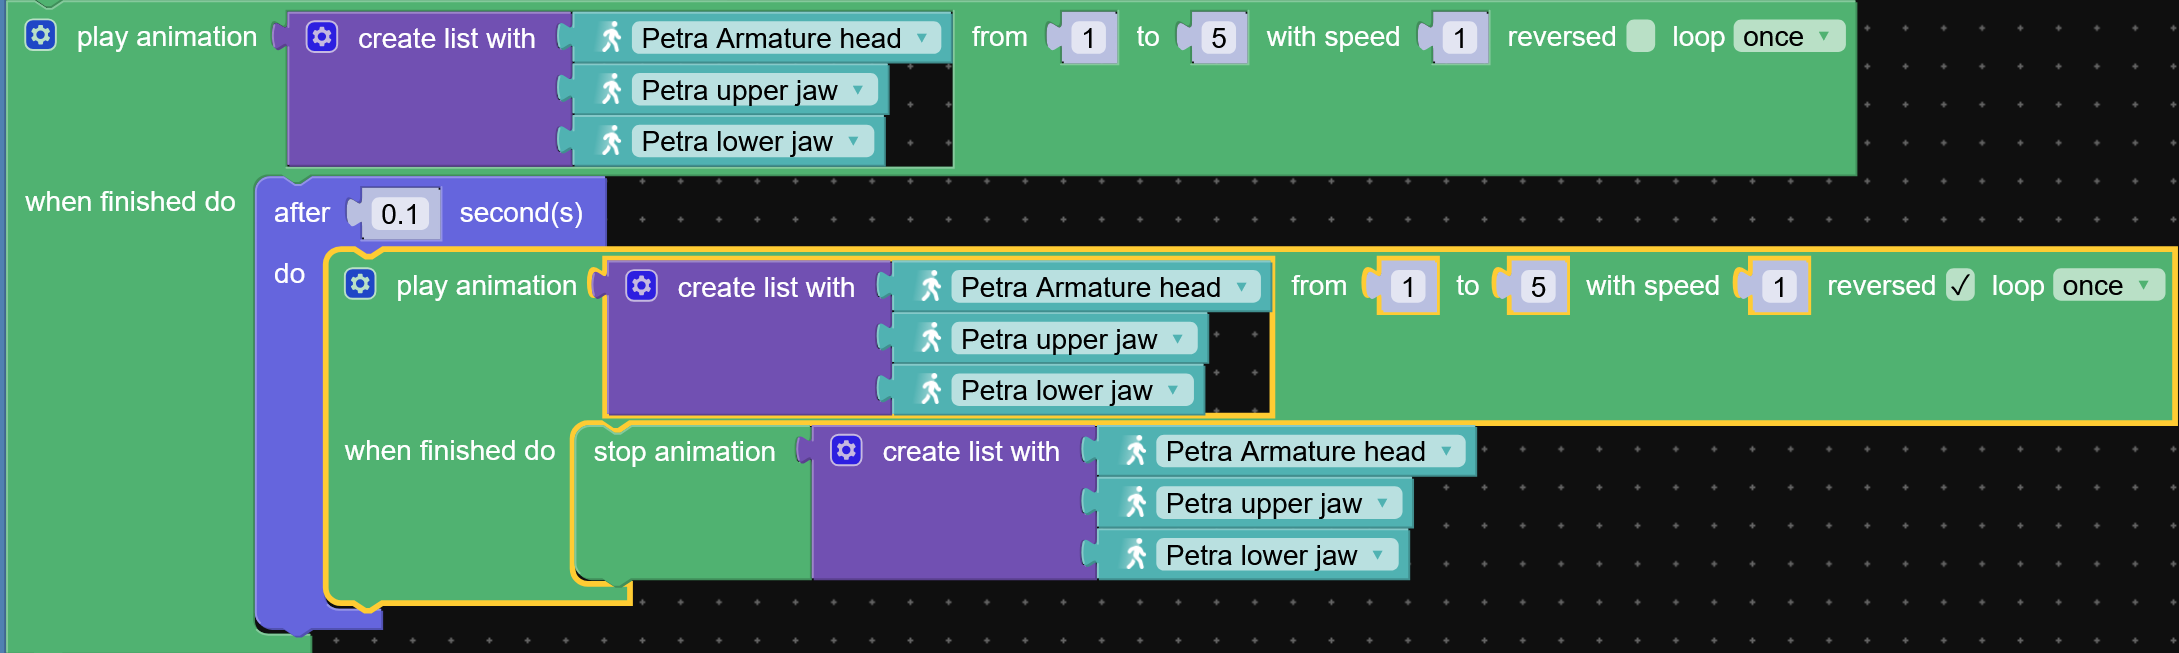This screenshot has width=2179, height=653.
Task: Select the 'stop animation' block label
Action: click(x=684, y=451)
